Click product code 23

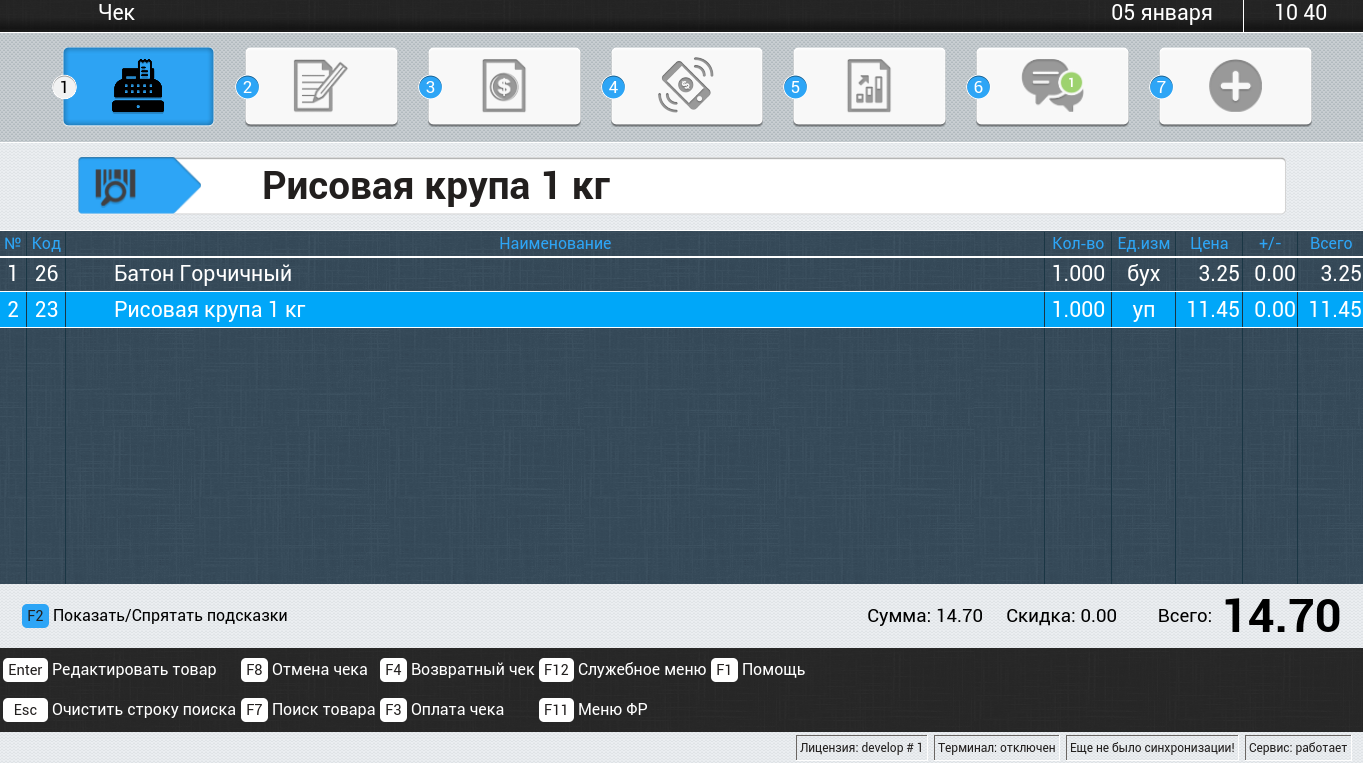click(x=46, y=310)
